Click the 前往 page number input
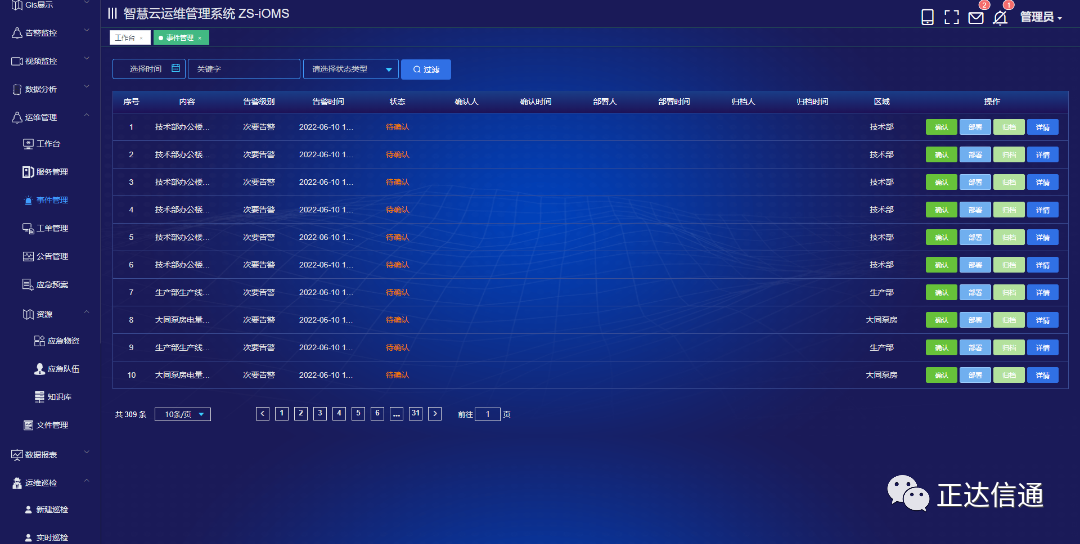Viewport: 1080px width, 544px height. coord(488,415)
